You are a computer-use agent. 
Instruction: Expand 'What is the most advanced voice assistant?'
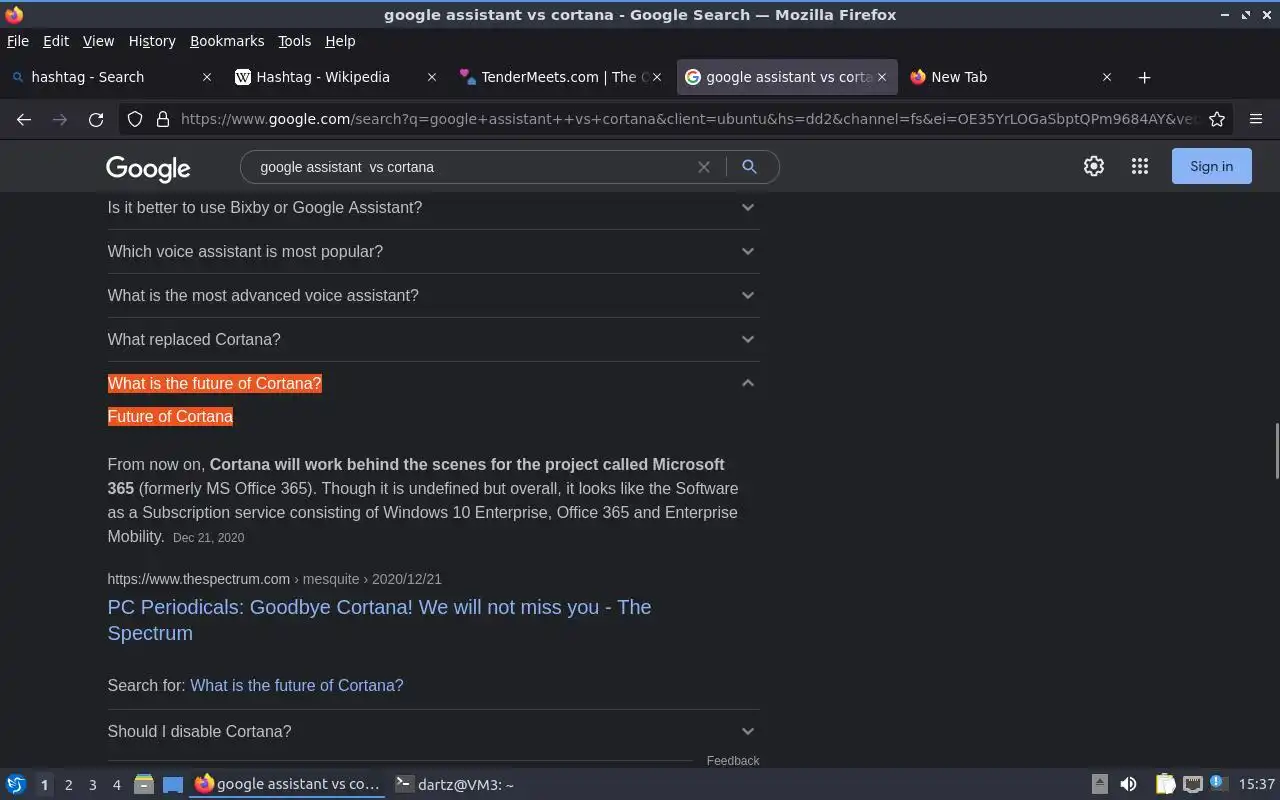point(433,295)
